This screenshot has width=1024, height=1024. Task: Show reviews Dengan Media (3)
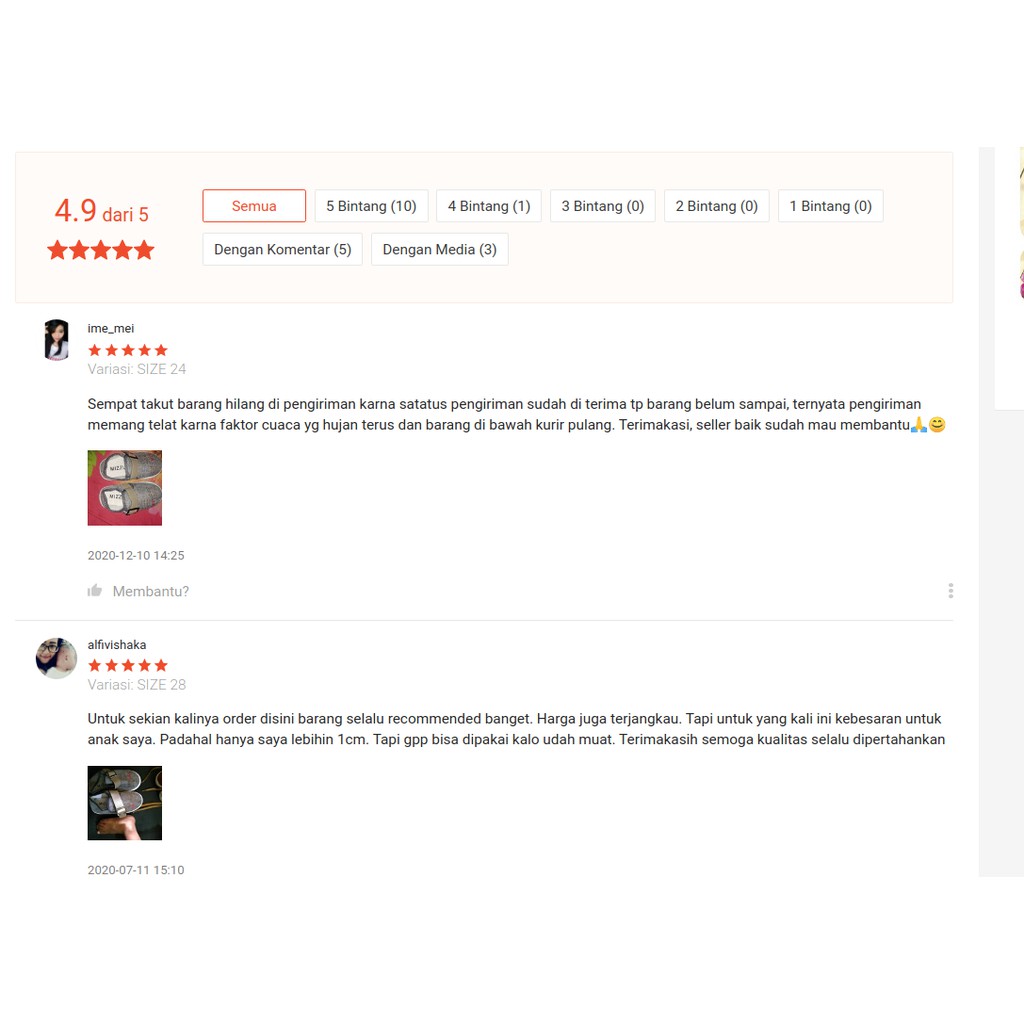point(440,249)
